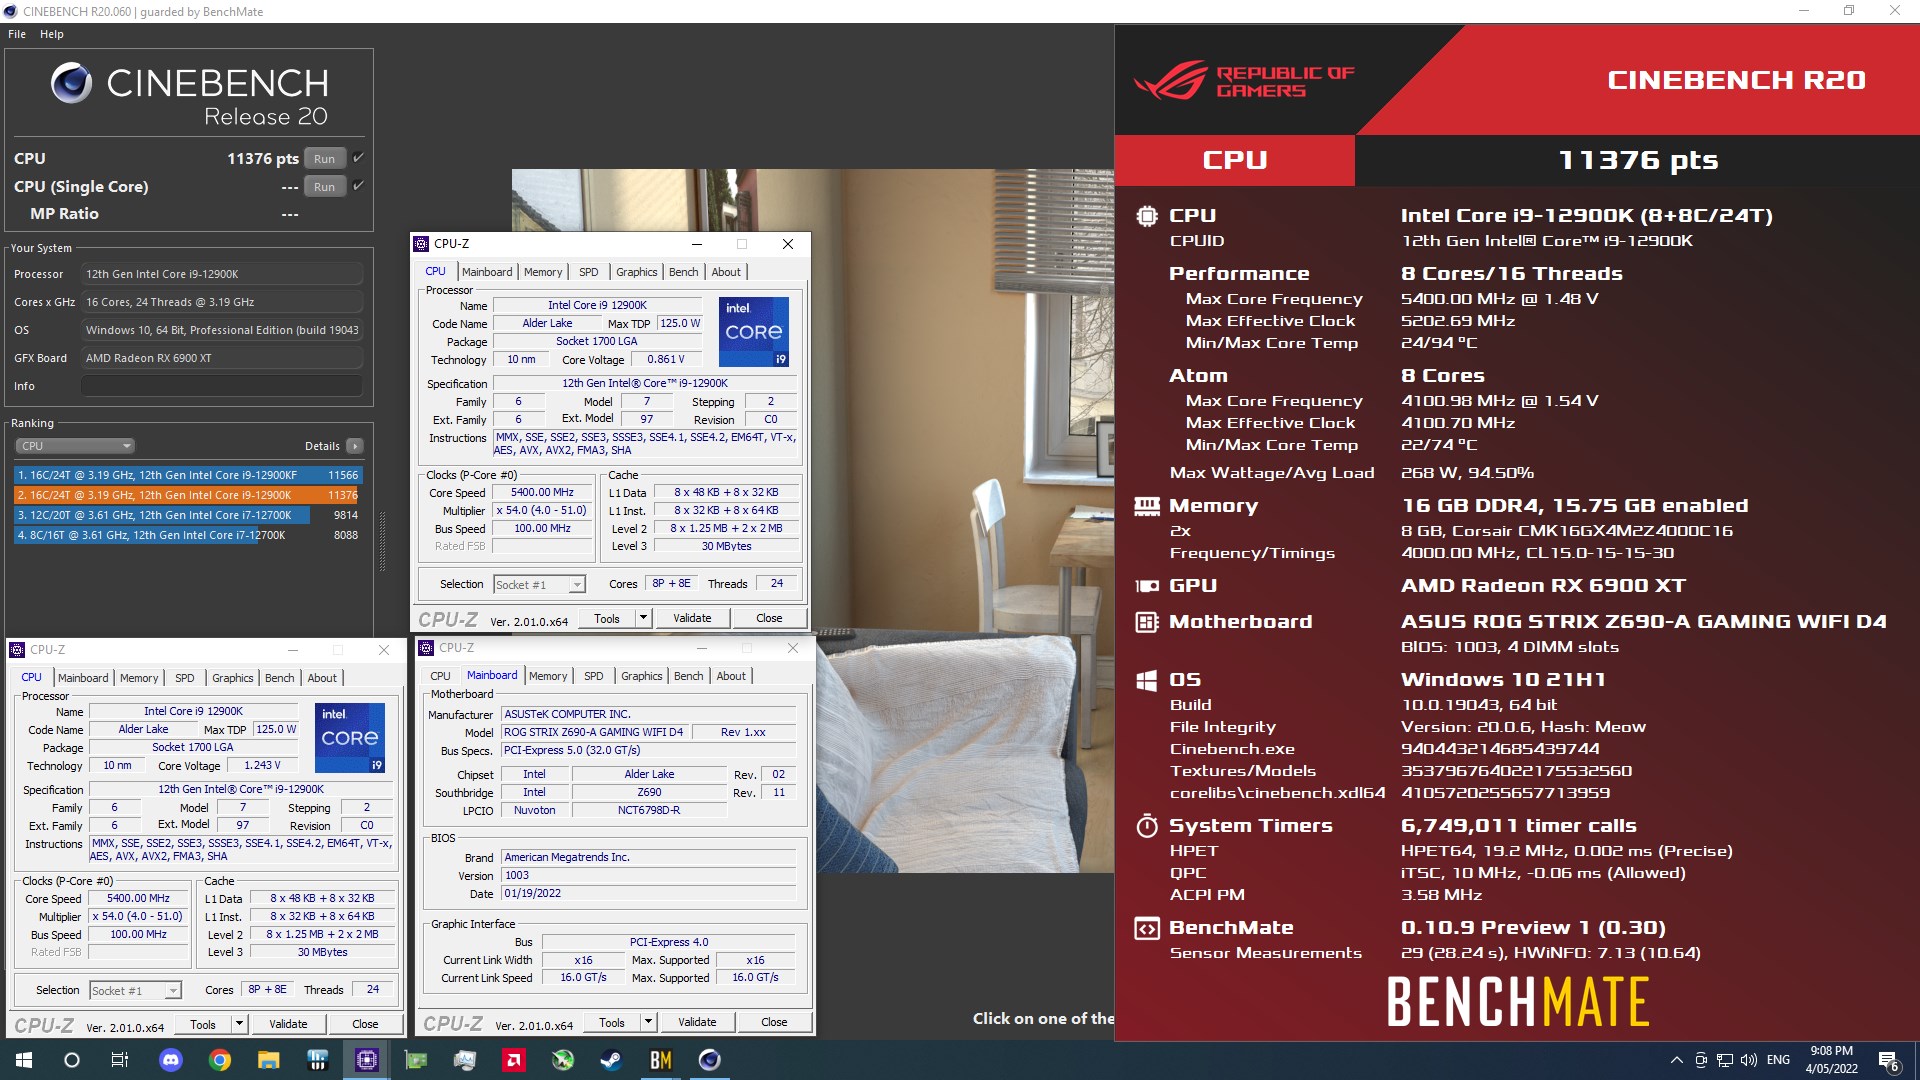This screenshot has height=1080, width=1920.
Task: Open the File menu in Cinebench
Action: click(x=17, y=34)
